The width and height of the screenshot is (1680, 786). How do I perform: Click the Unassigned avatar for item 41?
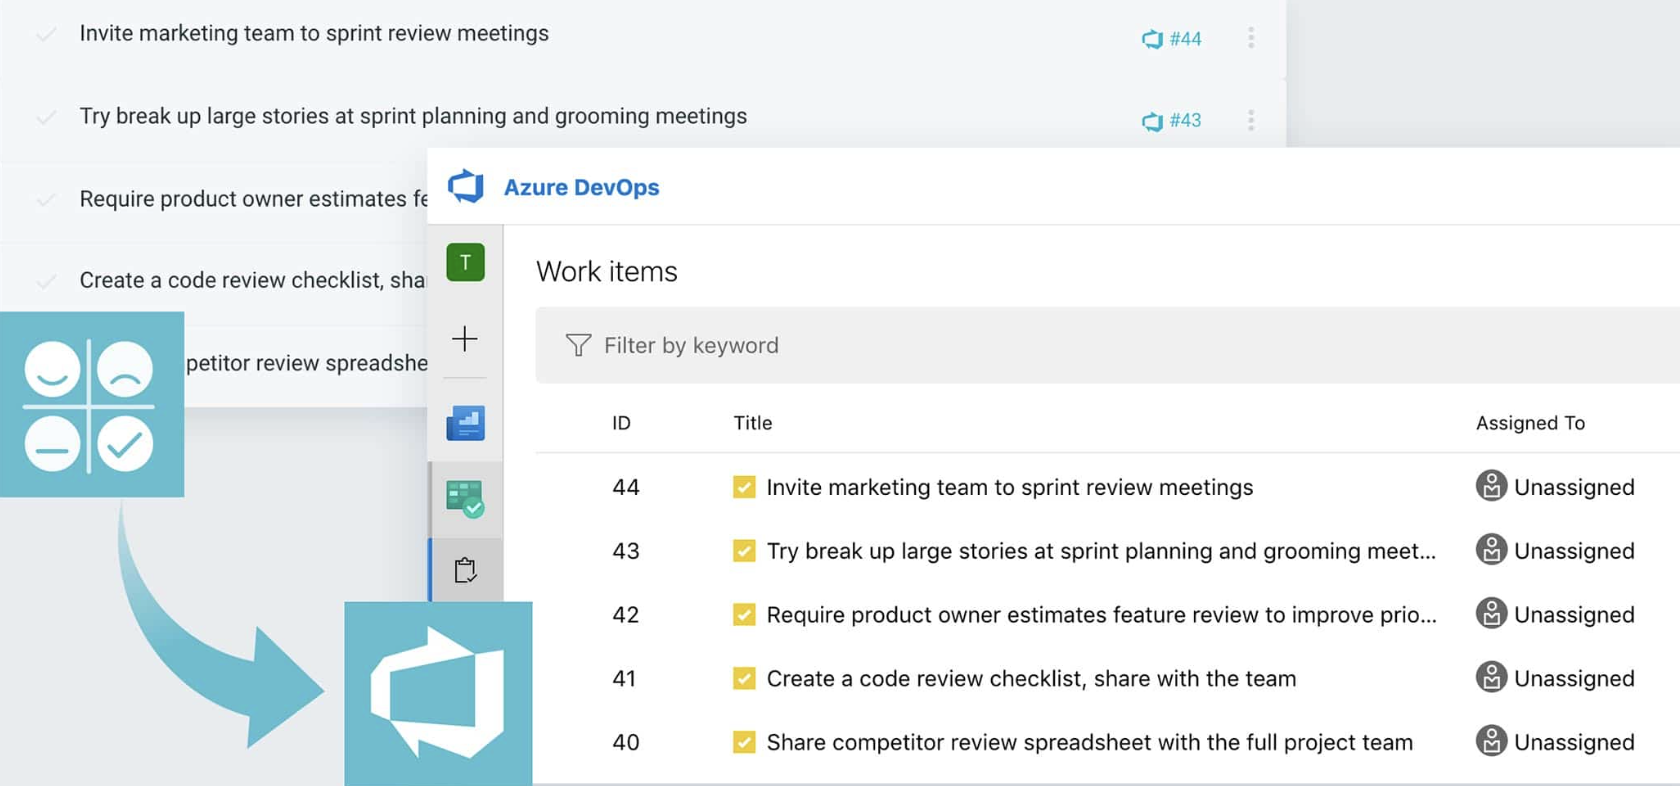pyautogui.click(x=1491, y=677)
